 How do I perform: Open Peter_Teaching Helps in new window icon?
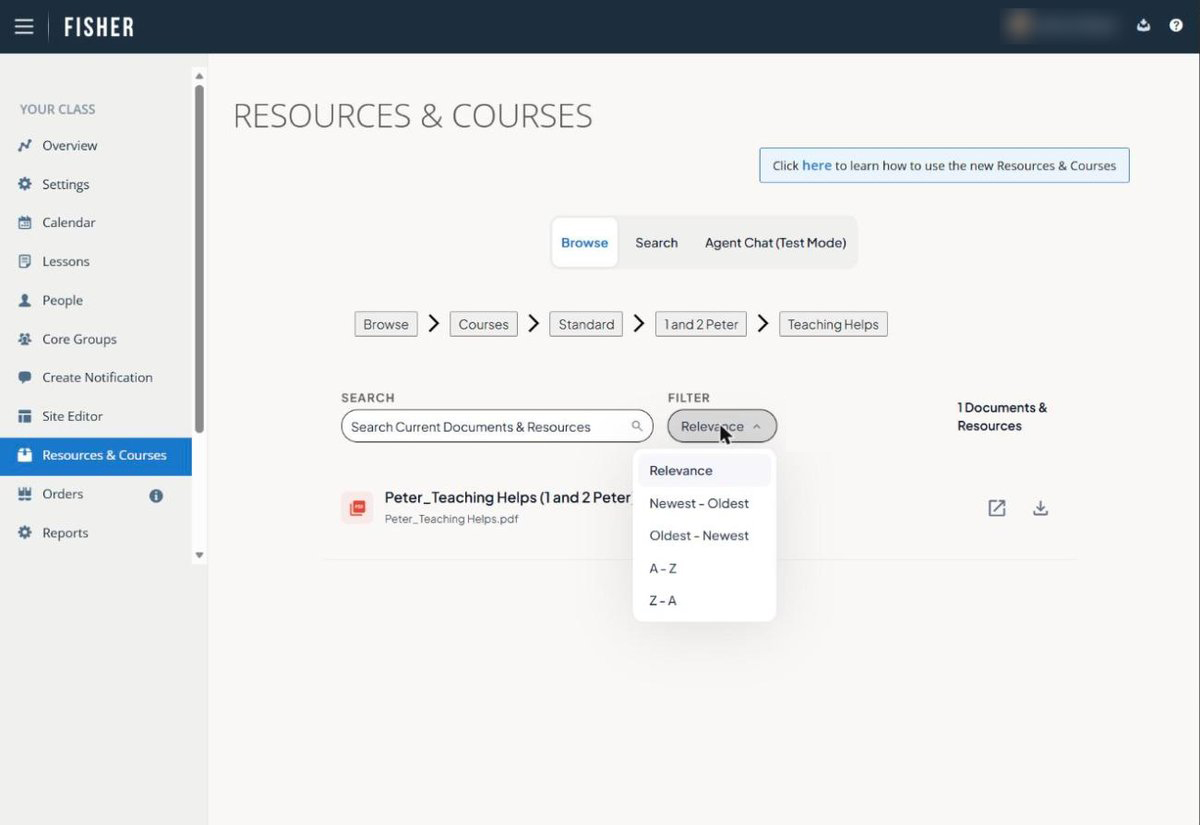pyautogui.click(x=997, y=508)
